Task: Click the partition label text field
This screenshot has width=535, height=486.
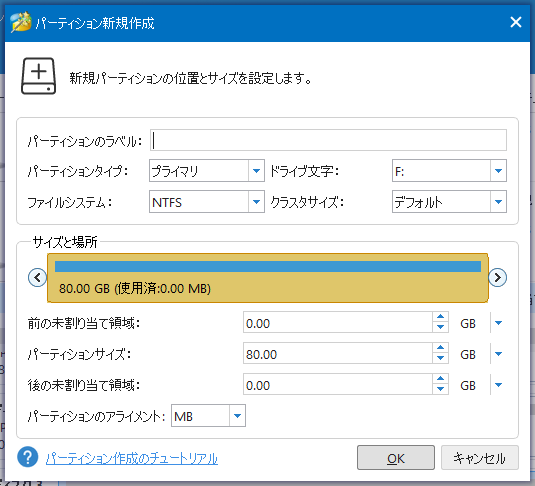Action: coord(328,140)
